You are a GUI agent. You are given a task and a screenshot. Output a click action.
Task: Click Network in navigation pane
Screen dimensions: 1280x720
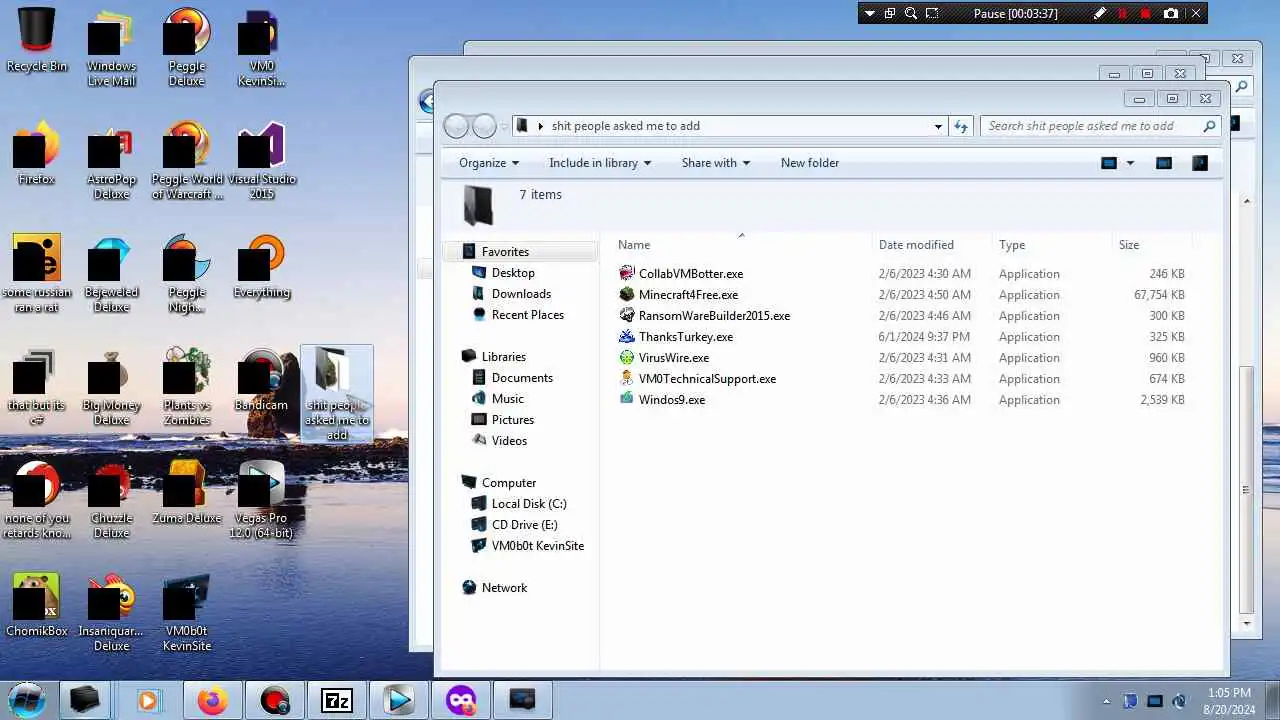point(494,588)
